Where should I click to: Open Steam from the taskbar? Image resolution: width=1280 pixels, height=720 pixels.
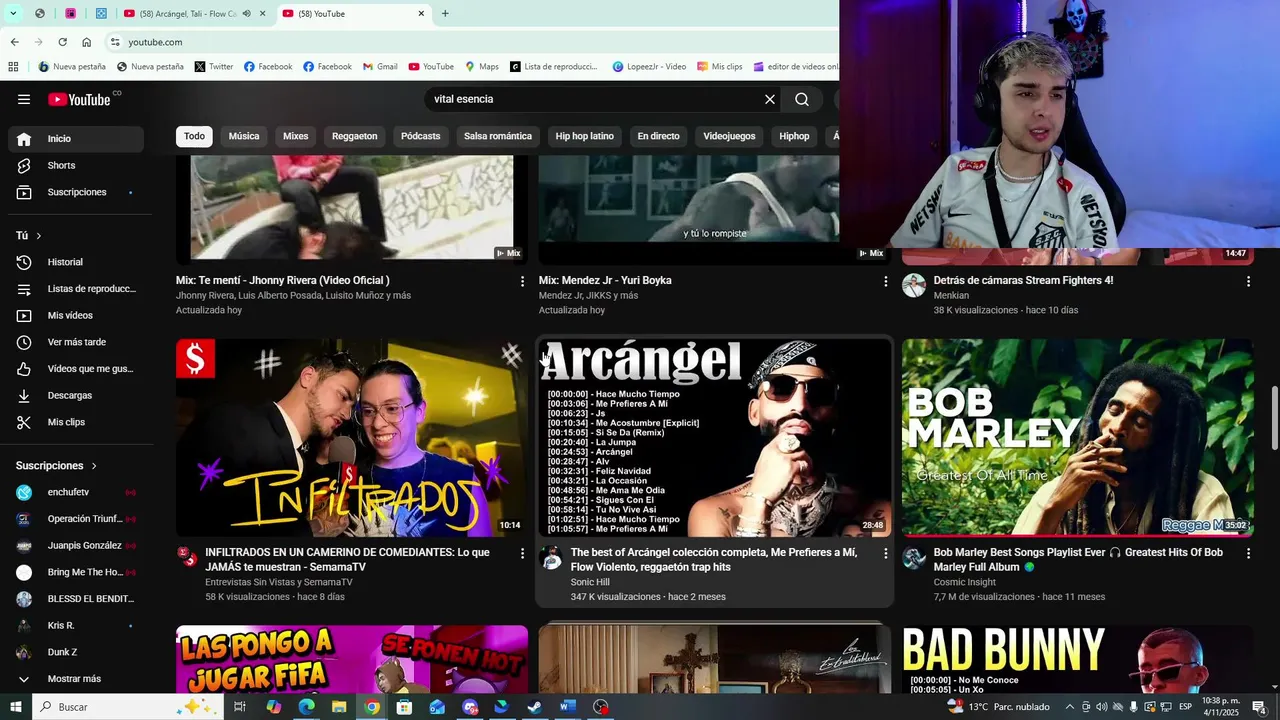[535, 707]
